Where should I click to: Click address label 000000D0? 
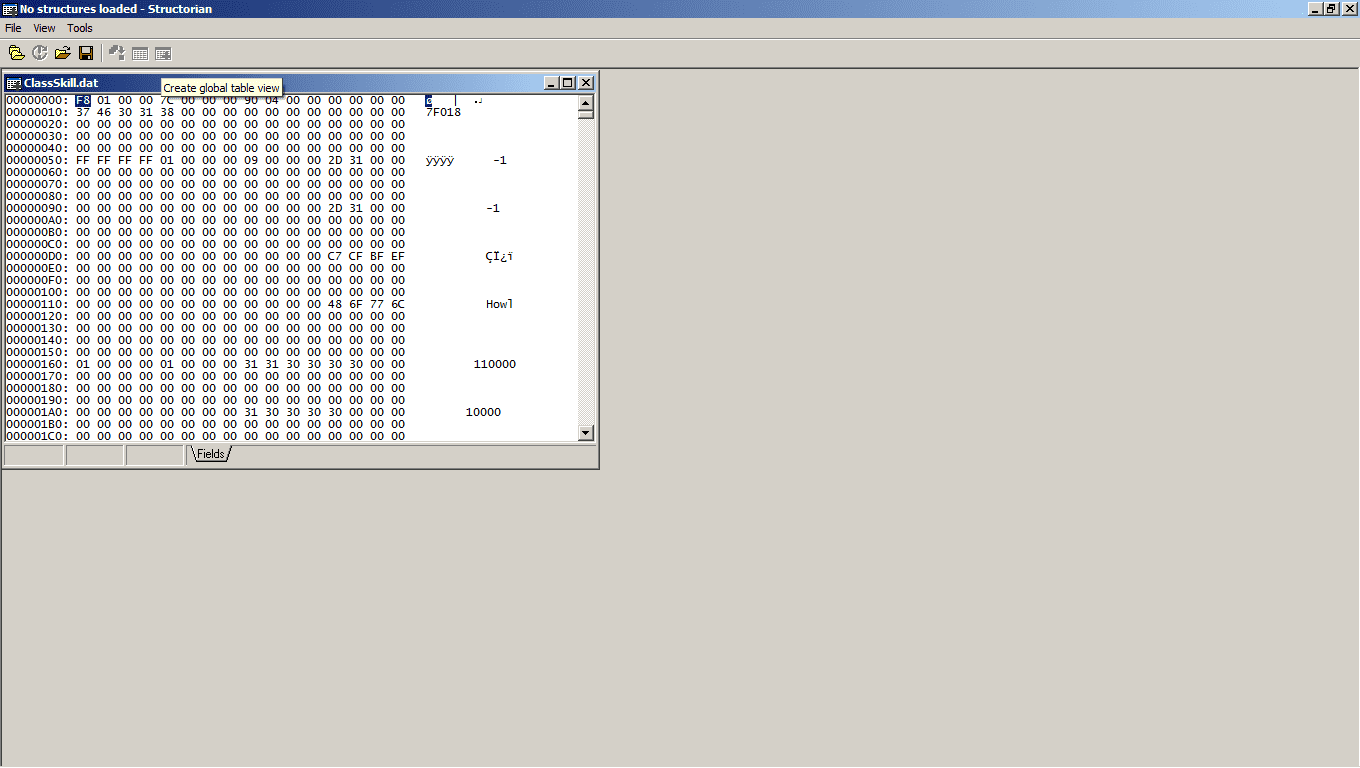(x=37, y=256)
